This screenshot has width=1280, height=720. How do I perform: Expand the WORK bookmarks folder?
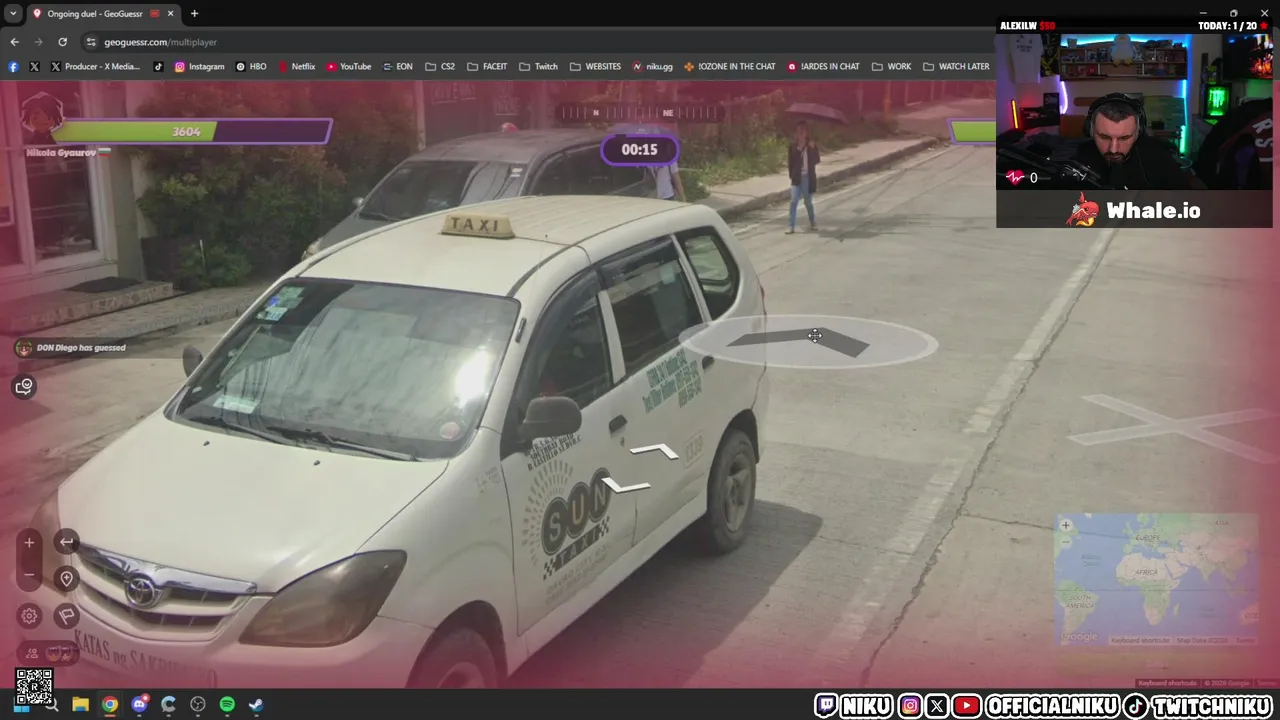pyautogui.click(x=891, y=67)
